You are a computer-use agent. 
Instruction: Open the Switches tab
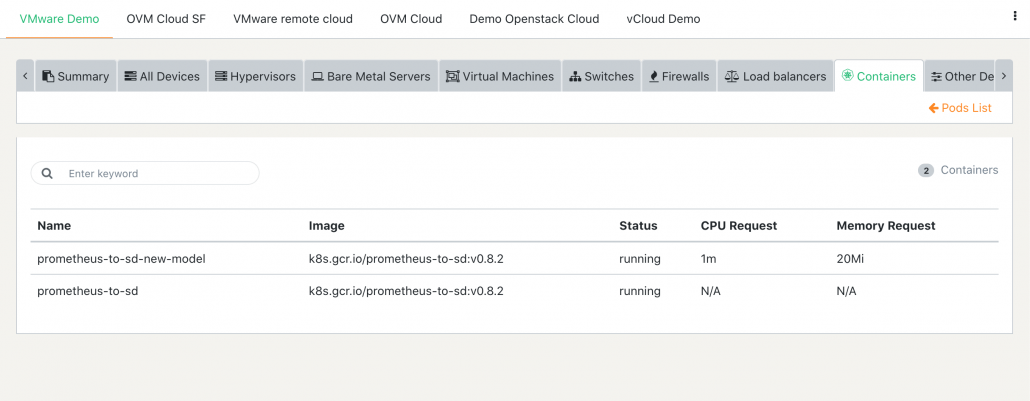point(602,76)
